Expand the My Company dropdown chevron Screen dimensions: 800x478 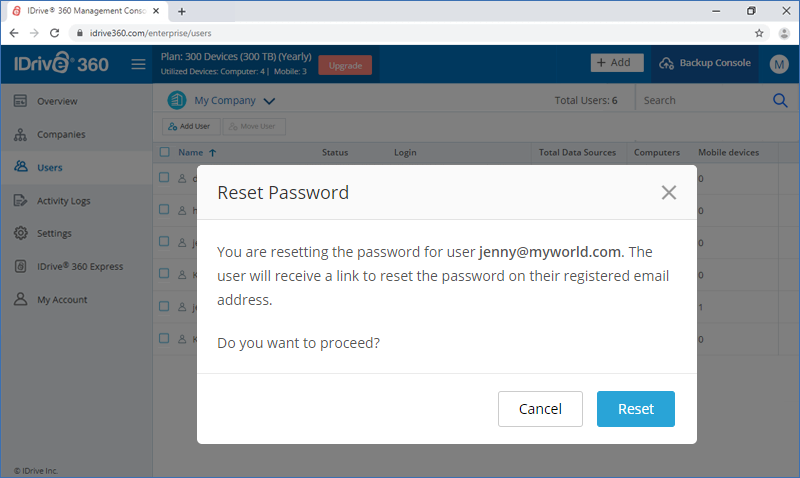point(269,101)
